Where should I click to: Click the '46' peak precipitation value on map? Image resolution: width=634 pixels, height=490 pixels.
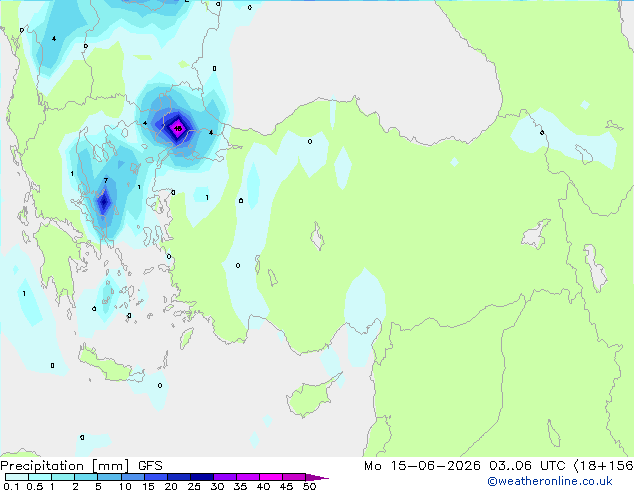pos(178,129)
